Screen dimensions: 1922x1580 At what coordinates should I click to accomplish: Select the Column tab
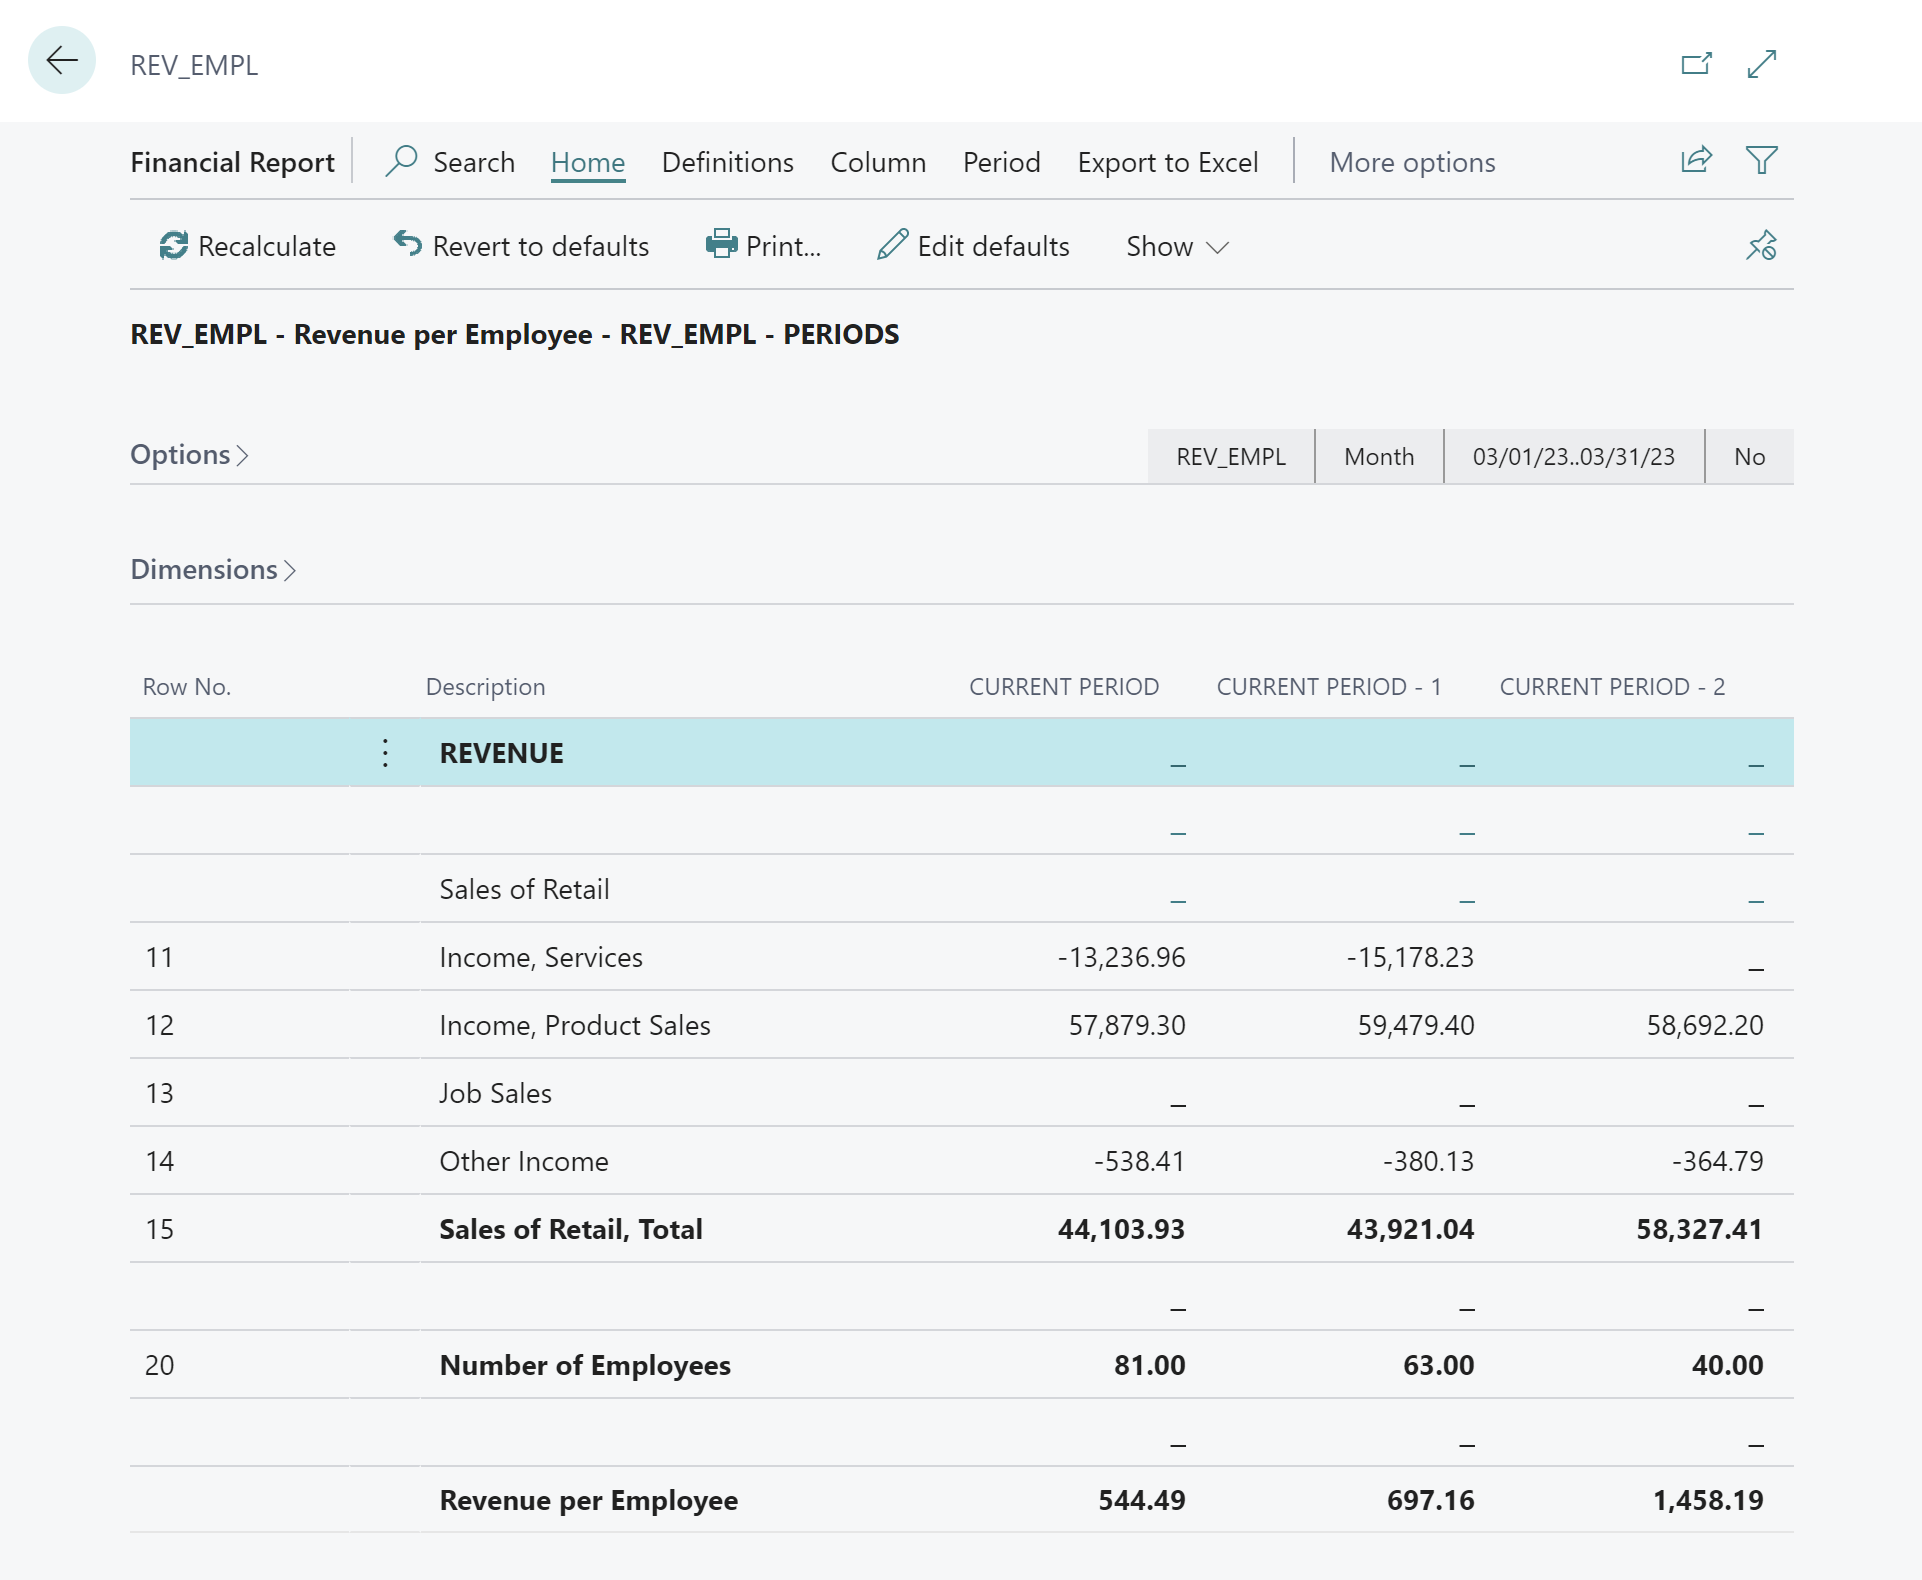tap(876, 161)
